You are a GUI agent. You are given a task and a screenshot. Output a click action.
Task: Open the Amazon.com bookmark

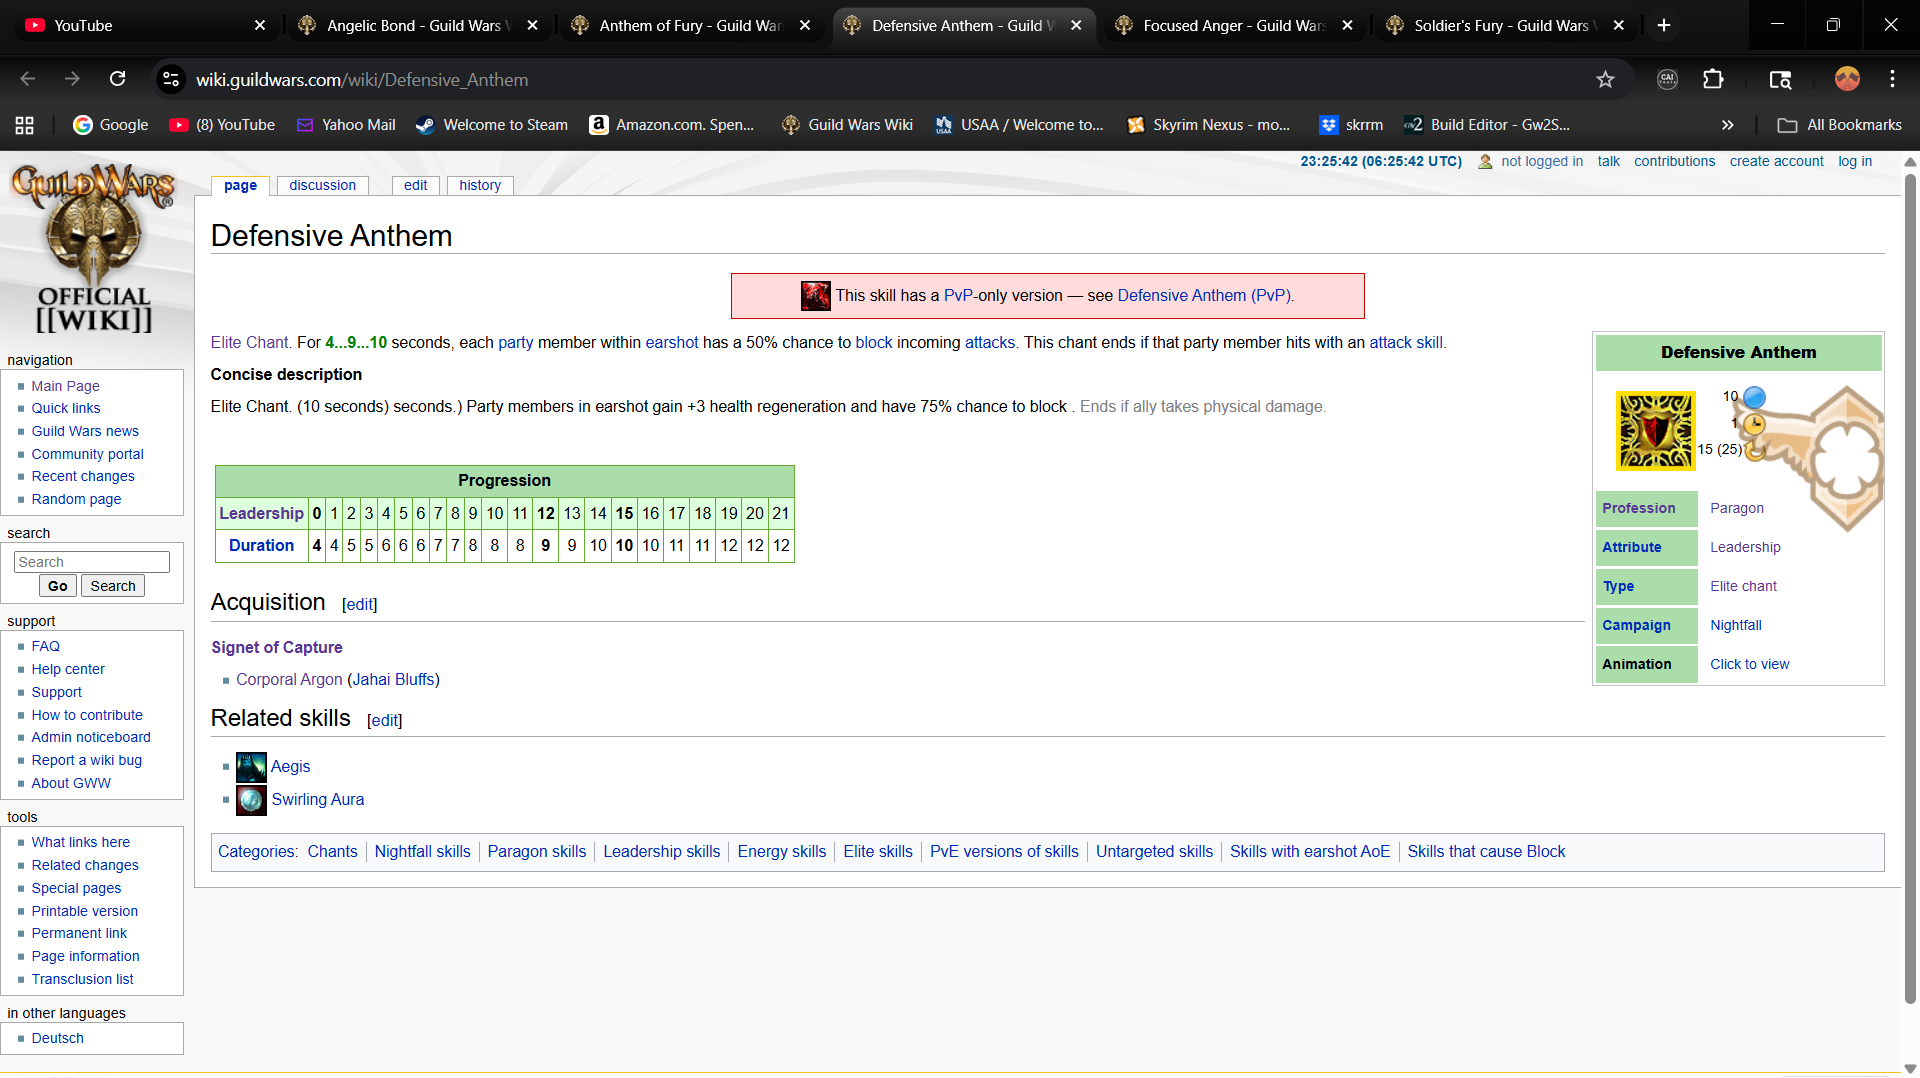click(x=672, y=125)
